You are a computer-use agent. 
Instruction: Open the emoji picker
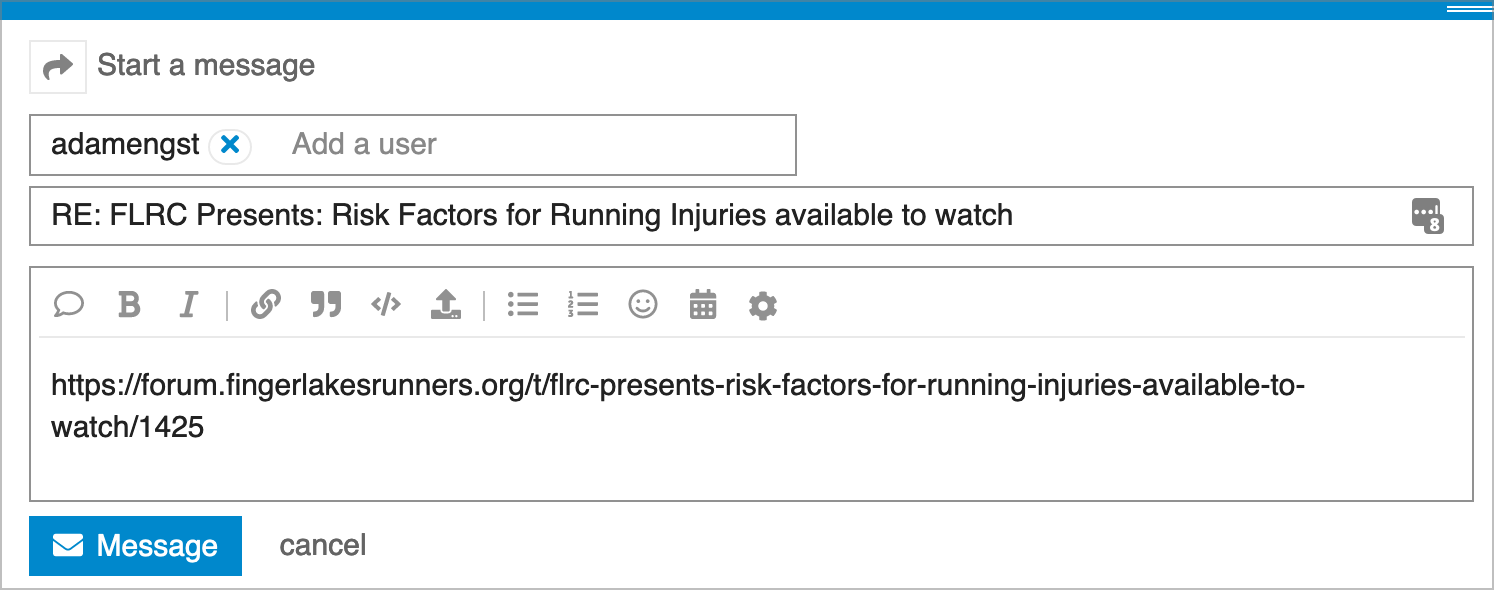tap(643, 304)
